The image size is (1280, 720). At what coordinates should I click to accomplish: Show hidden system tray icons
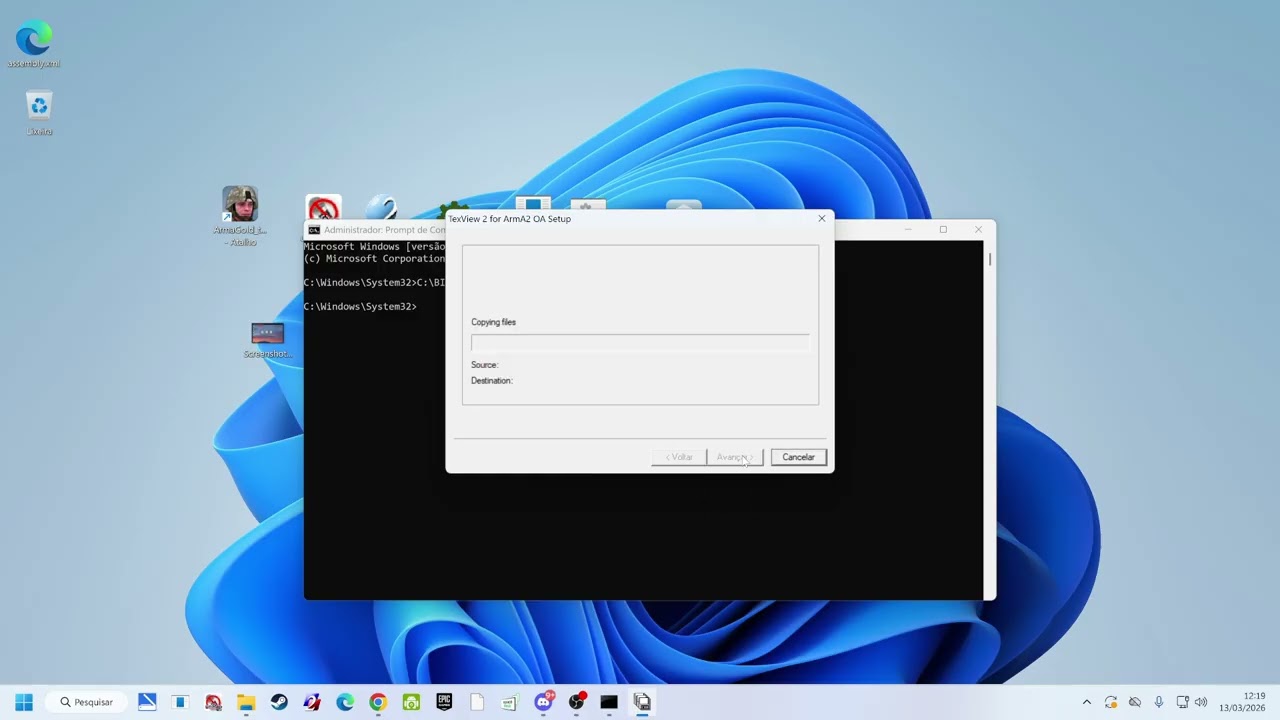[1087, 702]
